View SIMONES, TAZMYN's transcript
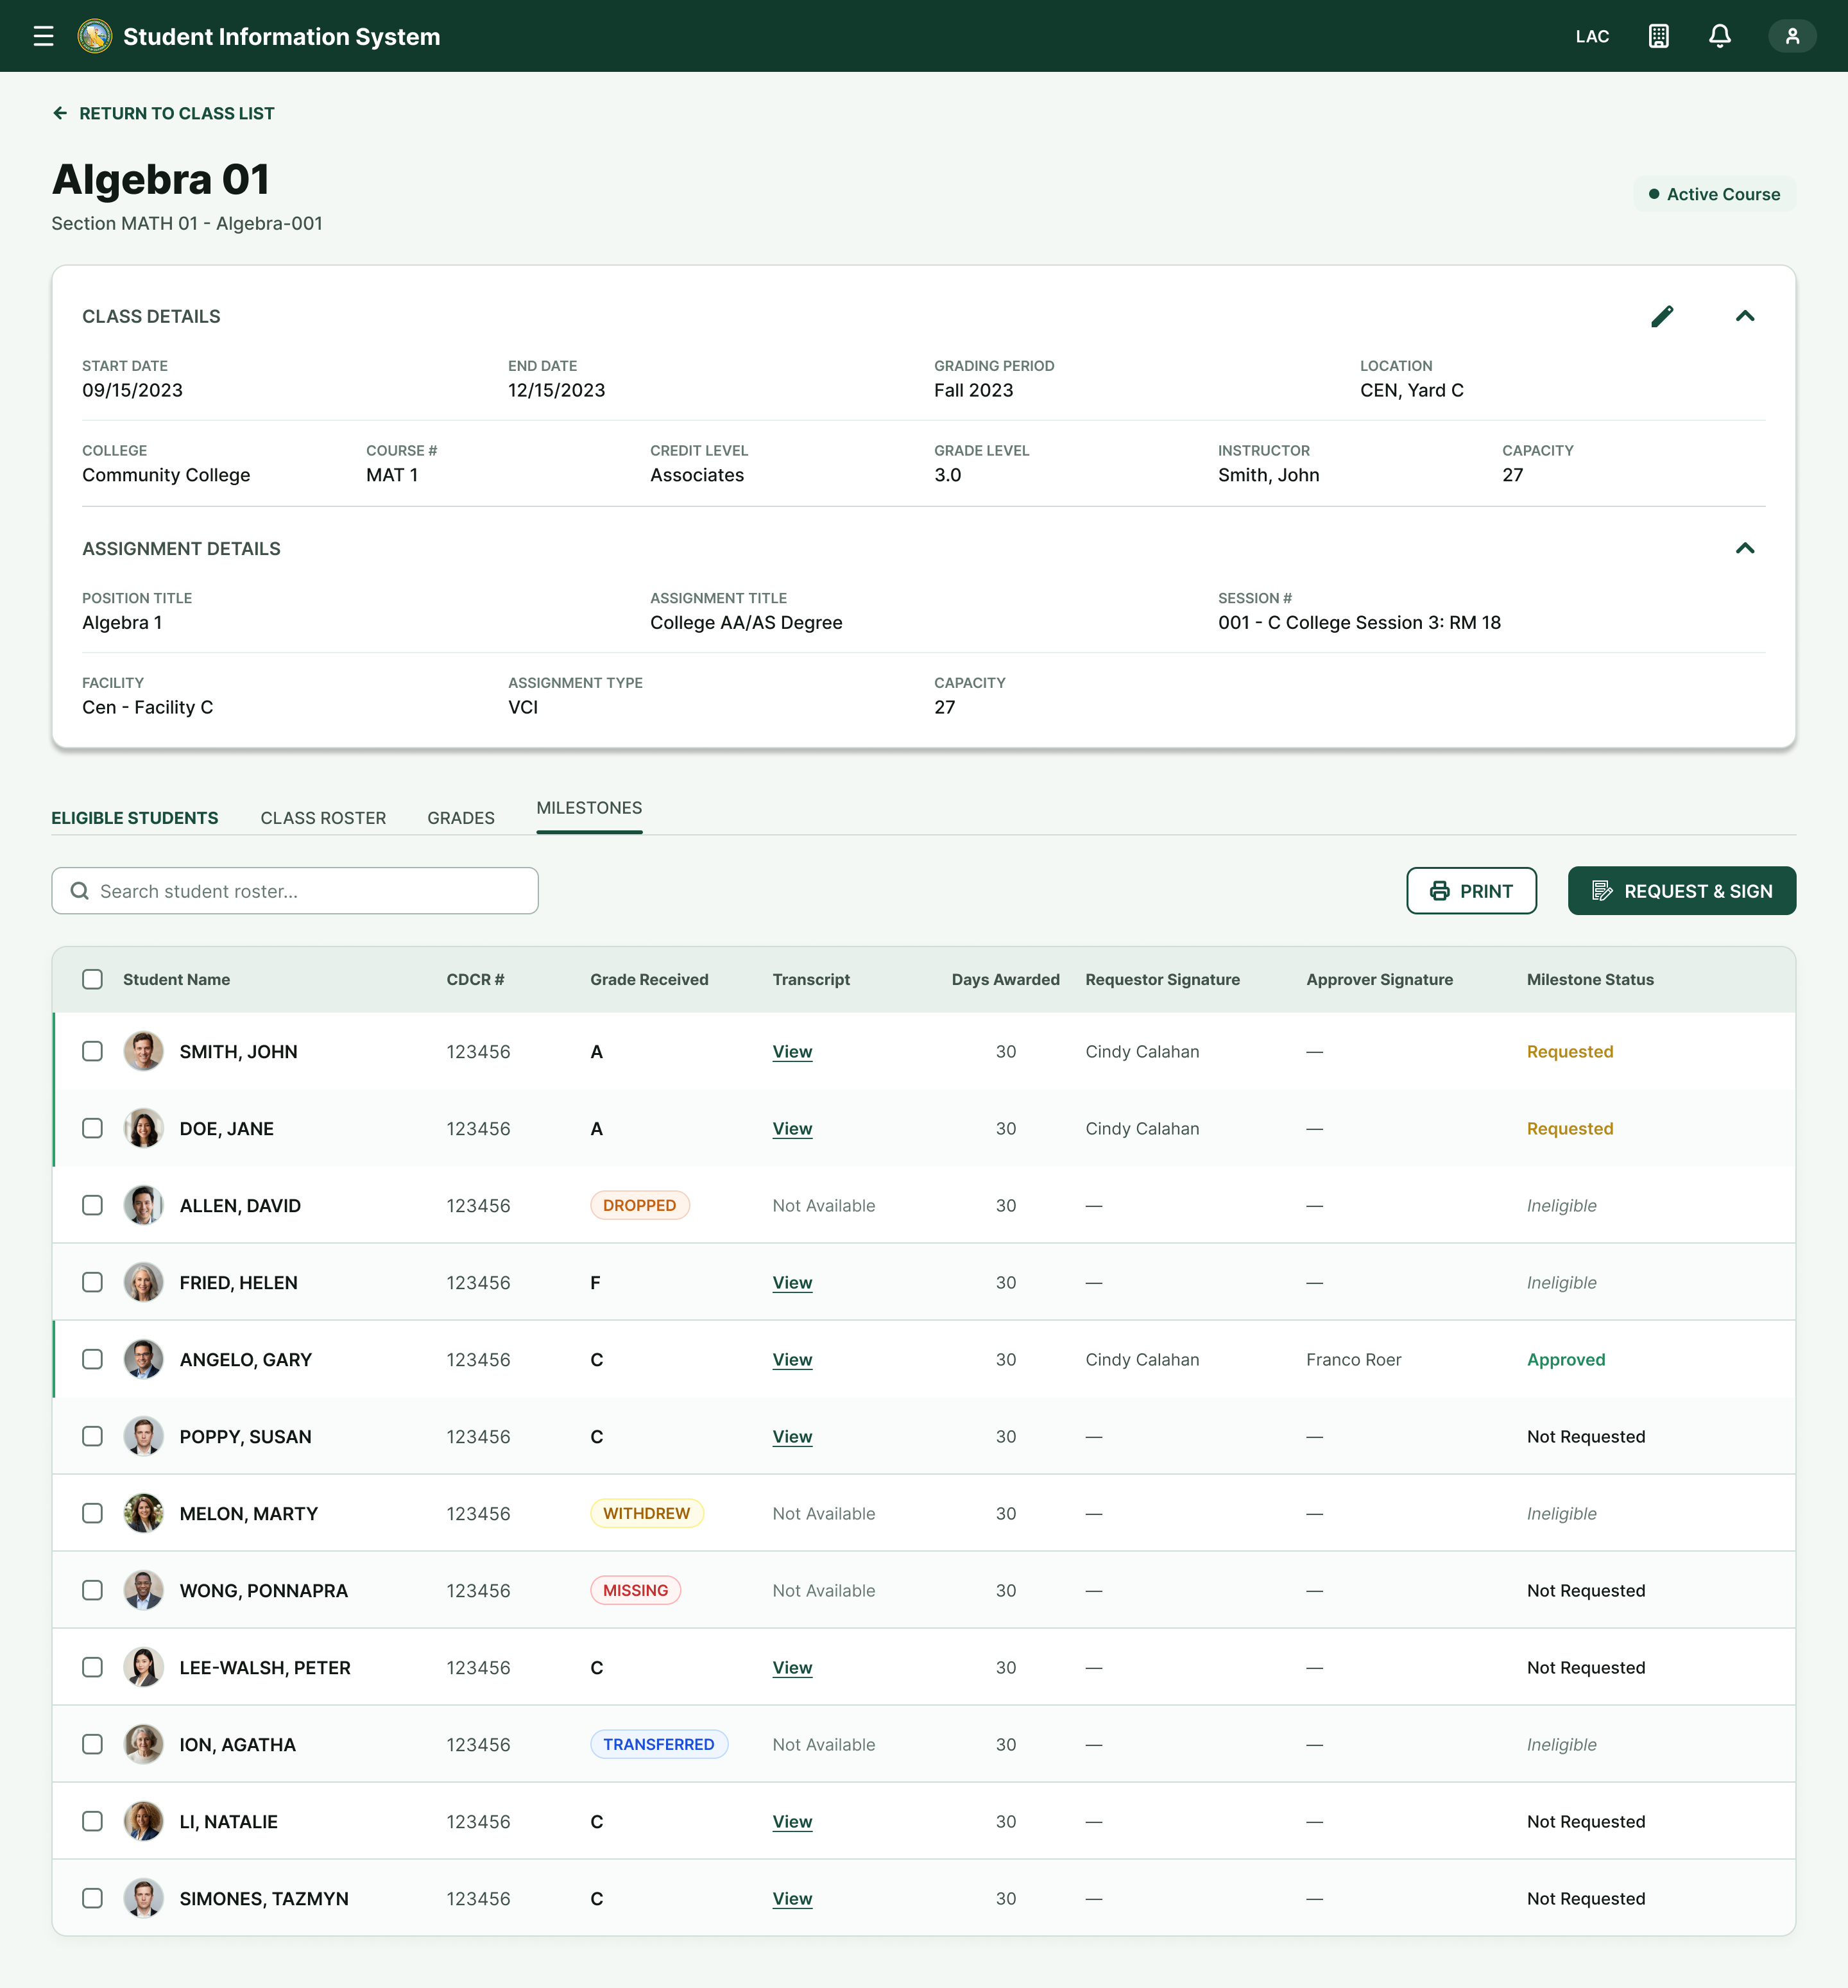Viewport: 1848px width, 1988px height. [x=792, y=1898]
